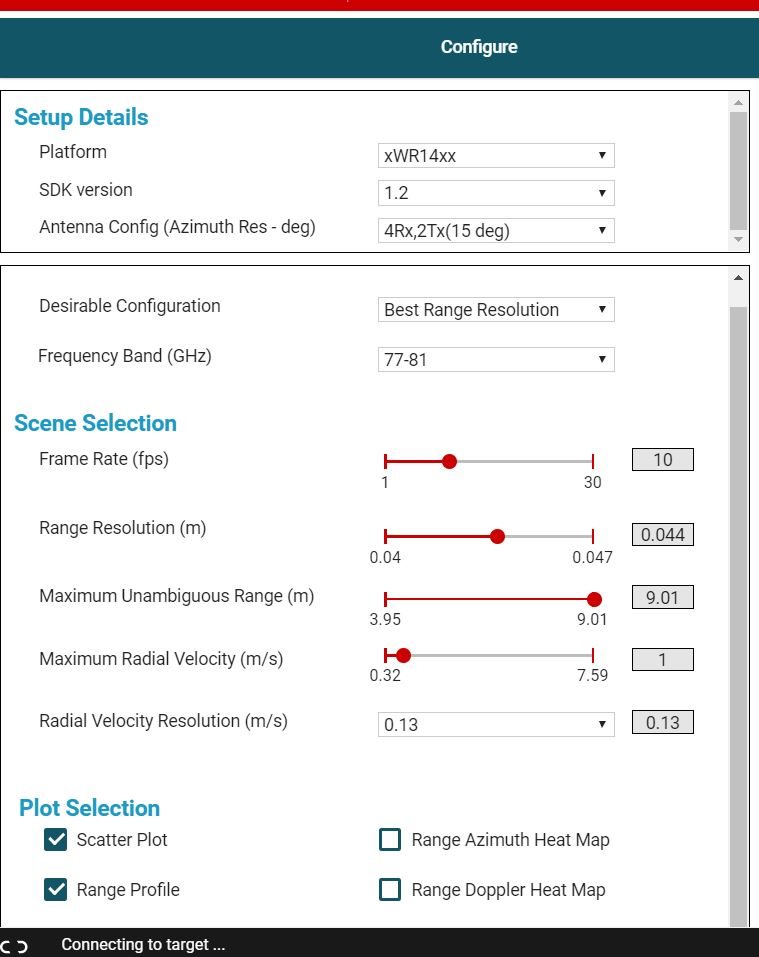This screenshot has width=759, height=957.
Task: Click Setup Details scroll down arrow
Action: pyautogui.click(x=738, y=240)
